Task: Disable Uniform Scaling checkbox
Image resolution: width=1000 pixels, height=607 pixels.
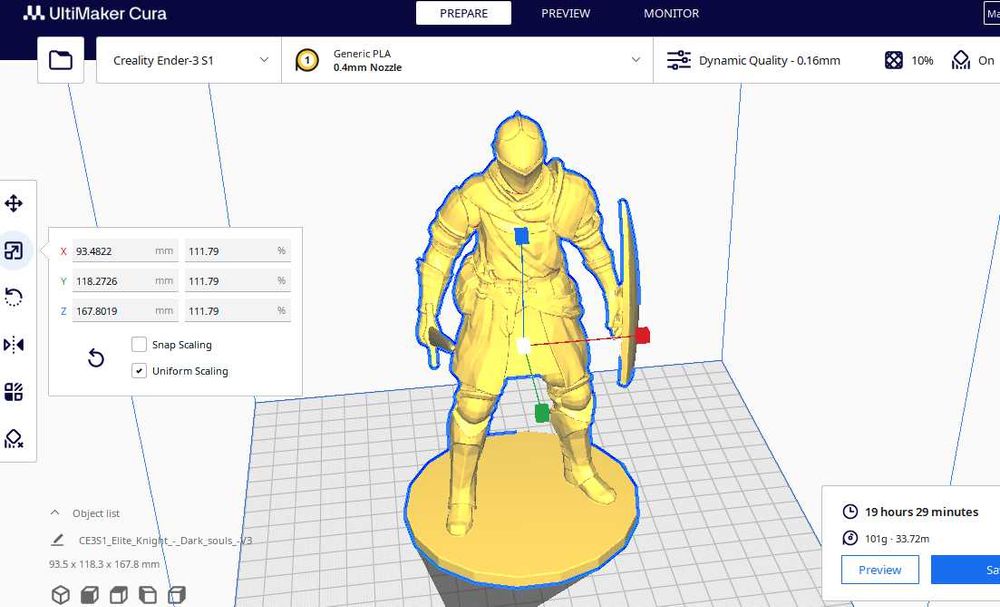Action: point(139,370)
